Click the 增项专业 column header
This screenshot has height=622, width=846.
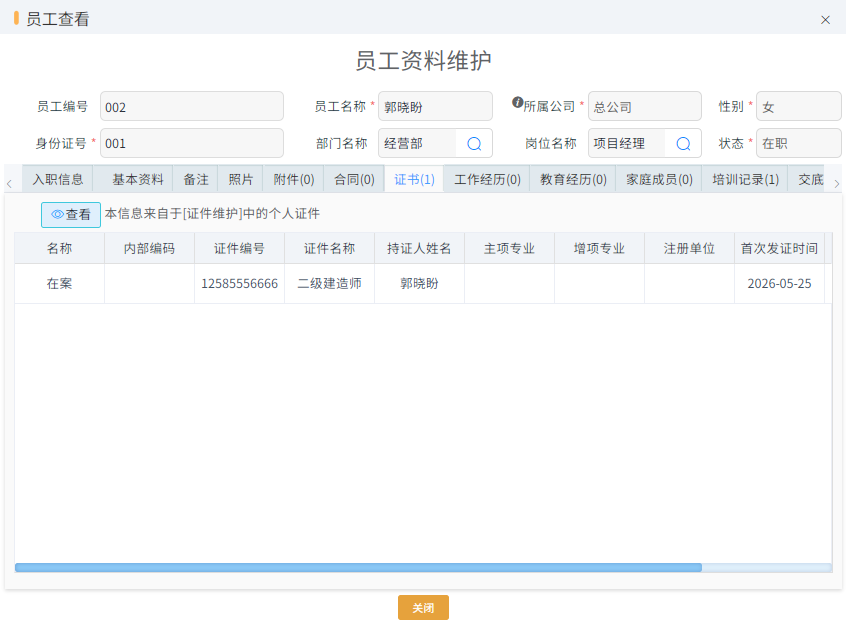point(599,248)
